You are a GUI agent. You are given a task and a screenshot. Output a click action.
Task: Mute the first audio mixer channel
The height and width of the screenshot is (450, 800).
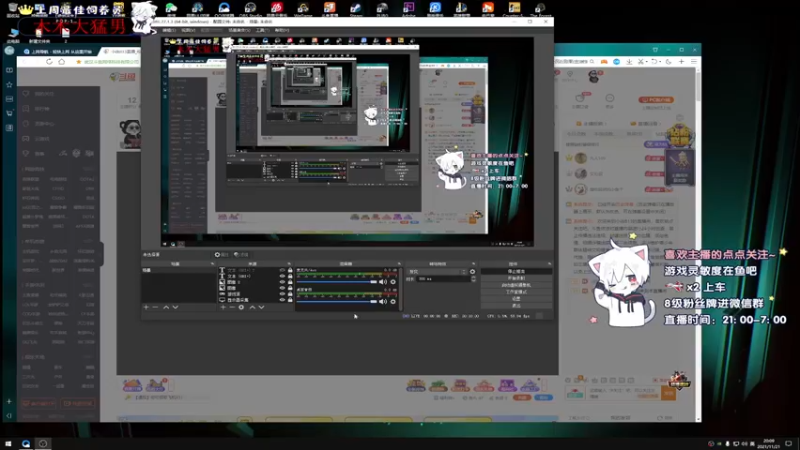383,282
